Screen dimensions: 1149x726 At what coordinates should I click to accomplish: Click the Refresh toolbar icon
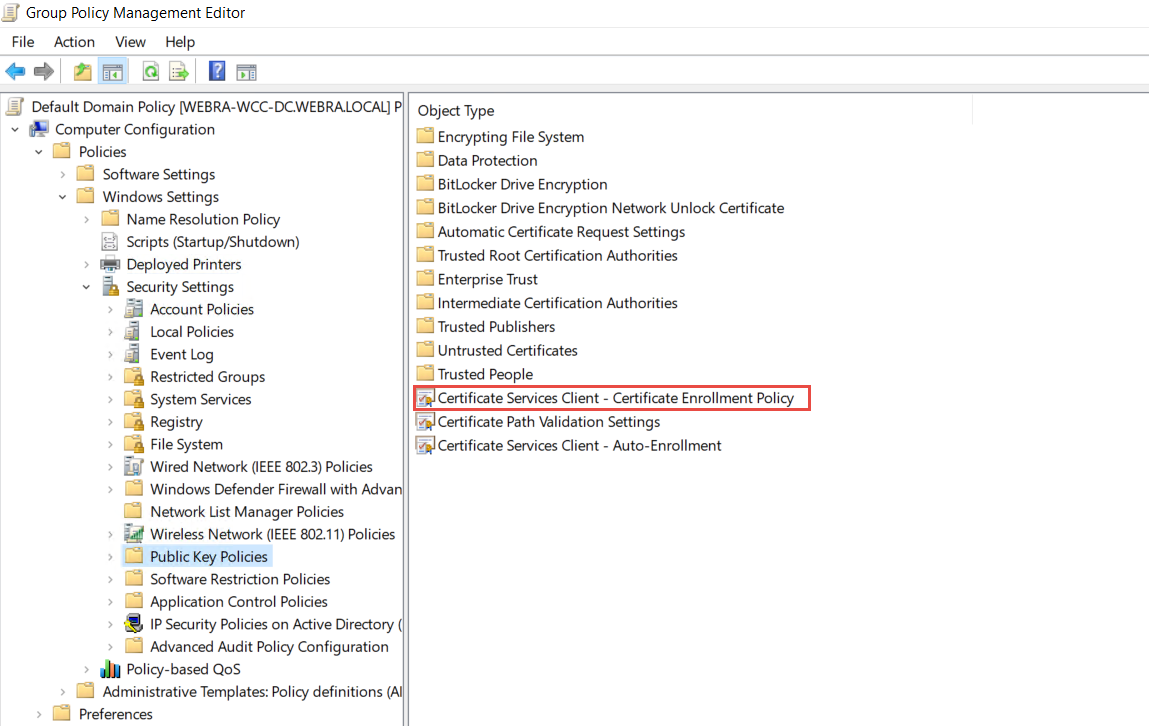pyautogui.click(x=151, y=71)
